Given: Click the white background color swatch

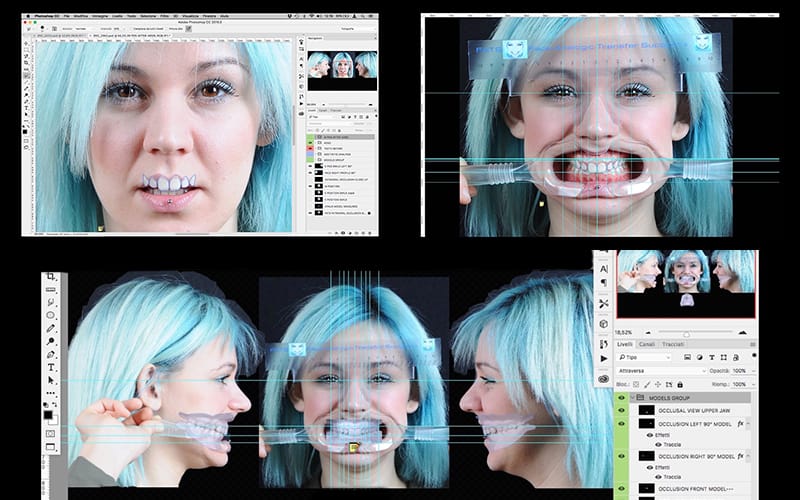Looking at the screenshot, I should 55,422.
